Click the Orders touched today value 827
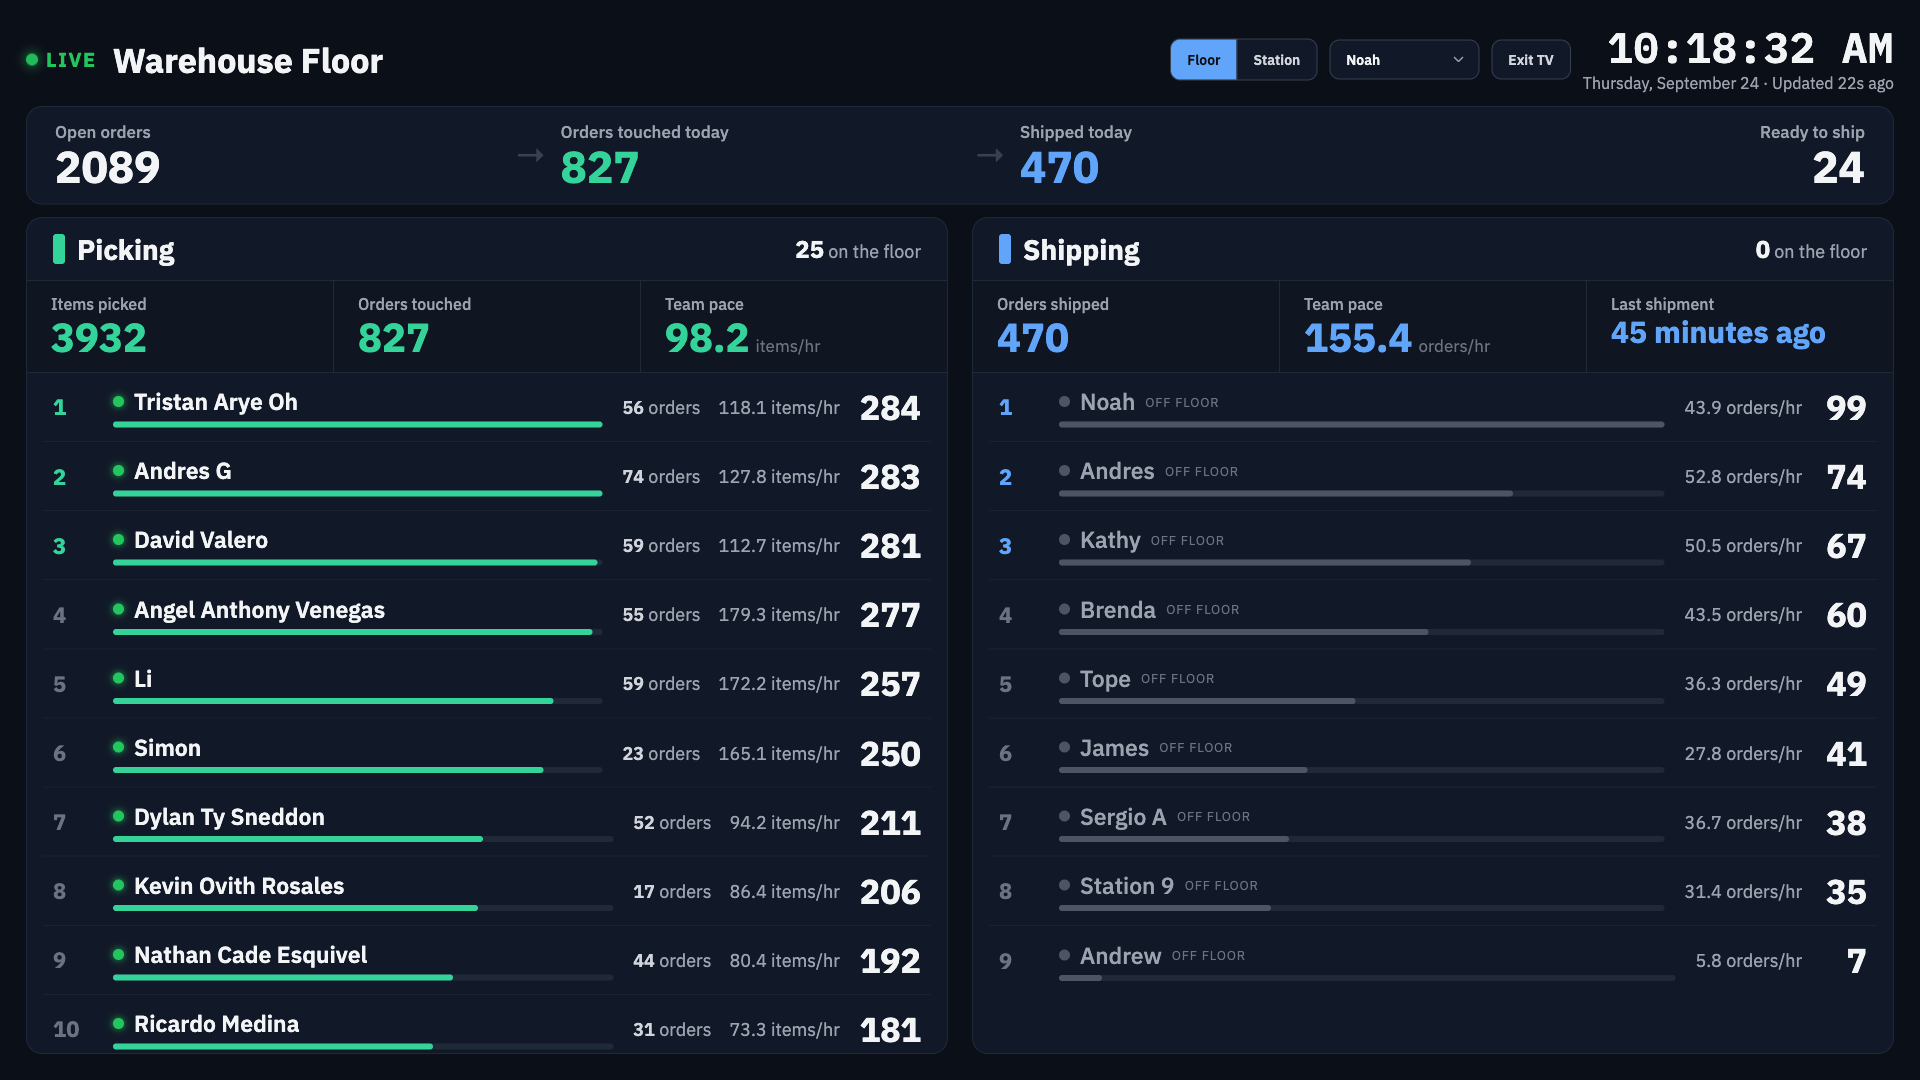The image size is (1920, 1080). click(599, 168)
